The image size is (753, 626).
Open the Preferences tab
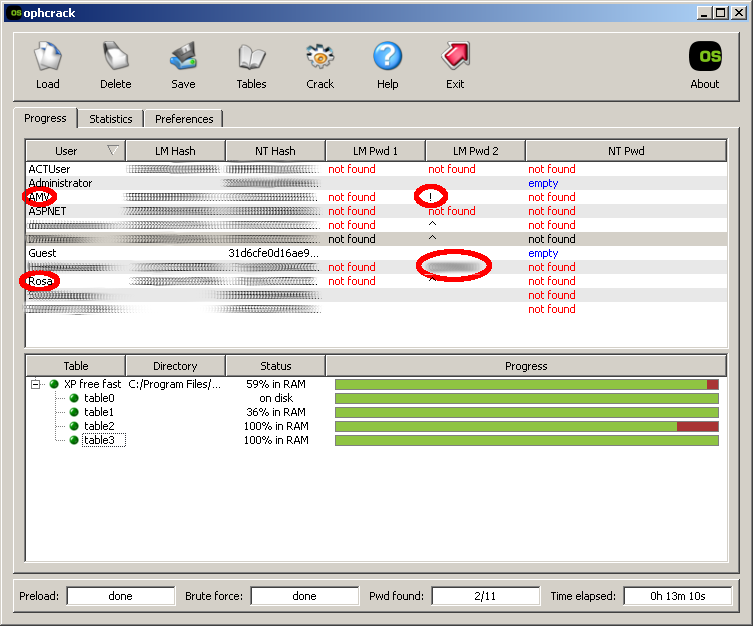coord(184,119)
